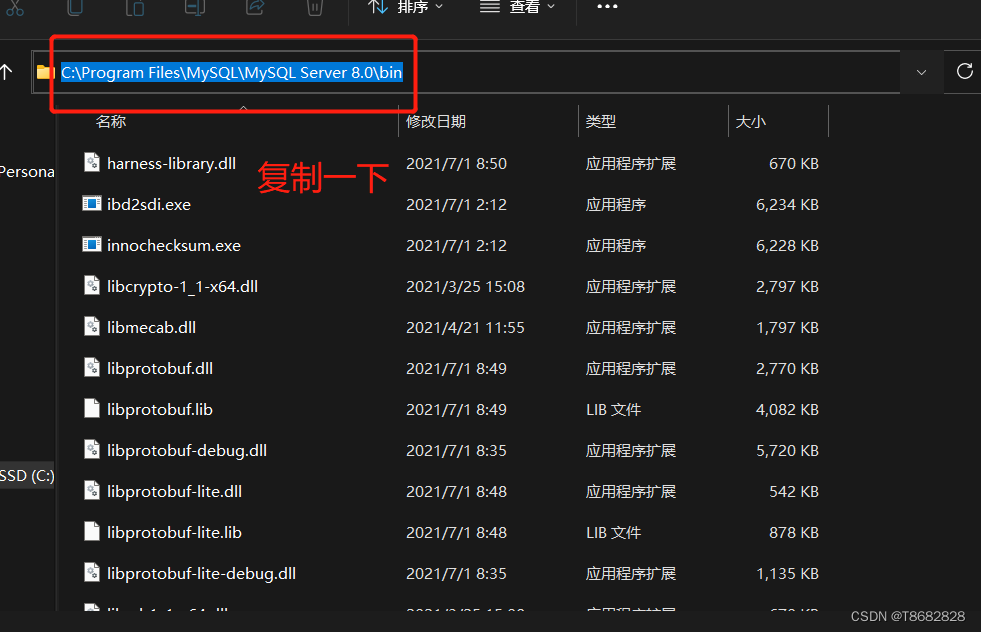Image resolution: width=981 pixels, height=632 pixels.
Task: Click the 5,720 KB size cell
Action: click(x=787, y=451)
